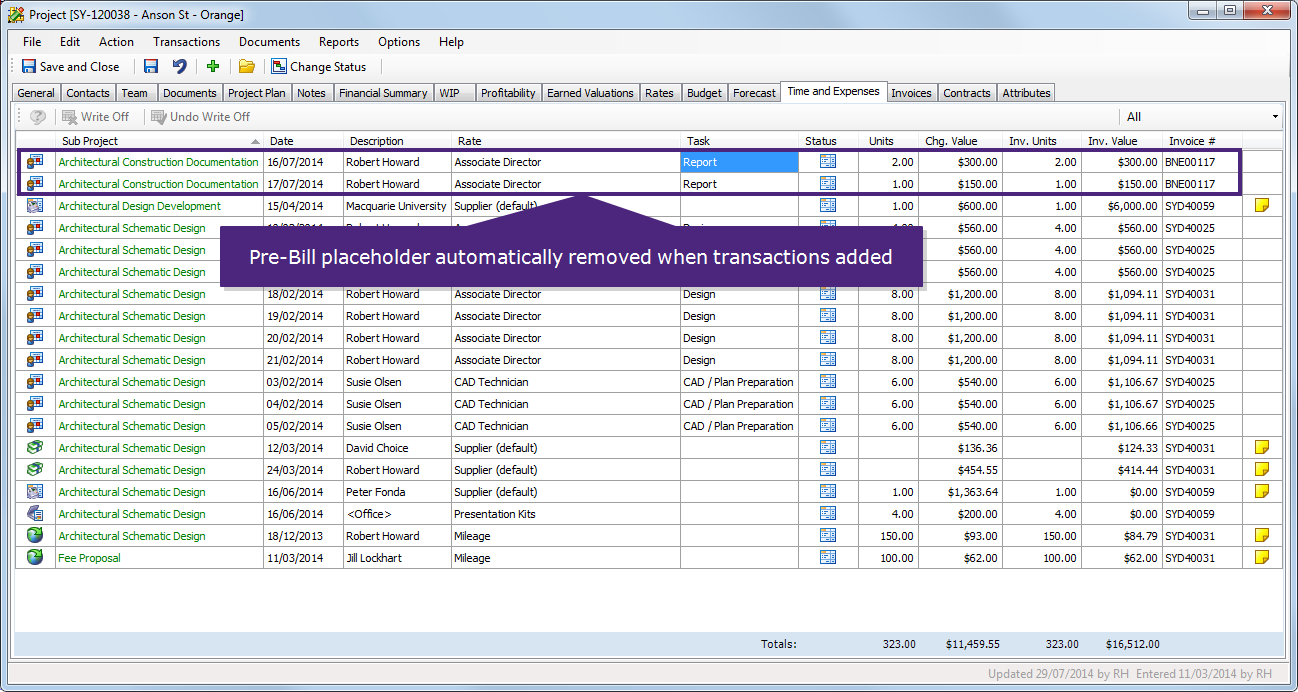
Task: Click the blue floppy disk Save icon
Action: point(151,67)
